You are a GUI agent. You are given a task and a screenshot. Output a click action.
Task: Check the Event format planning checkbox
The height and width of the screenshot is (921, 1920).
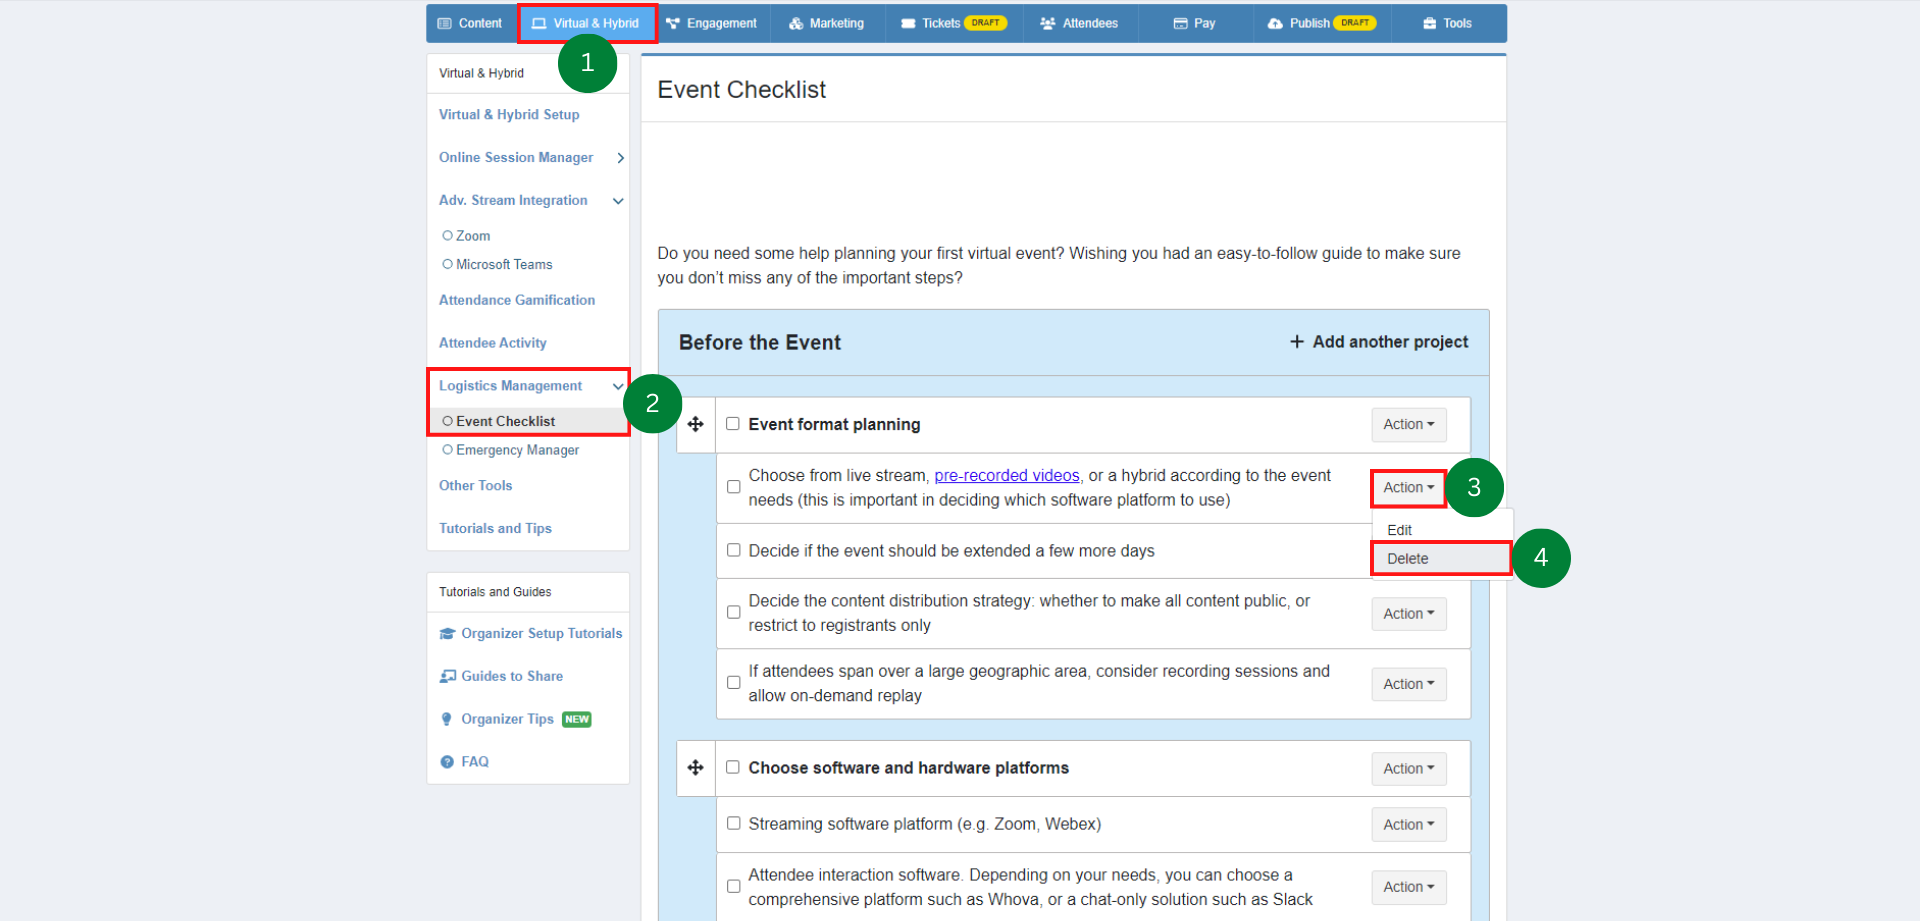coord(733,424)
